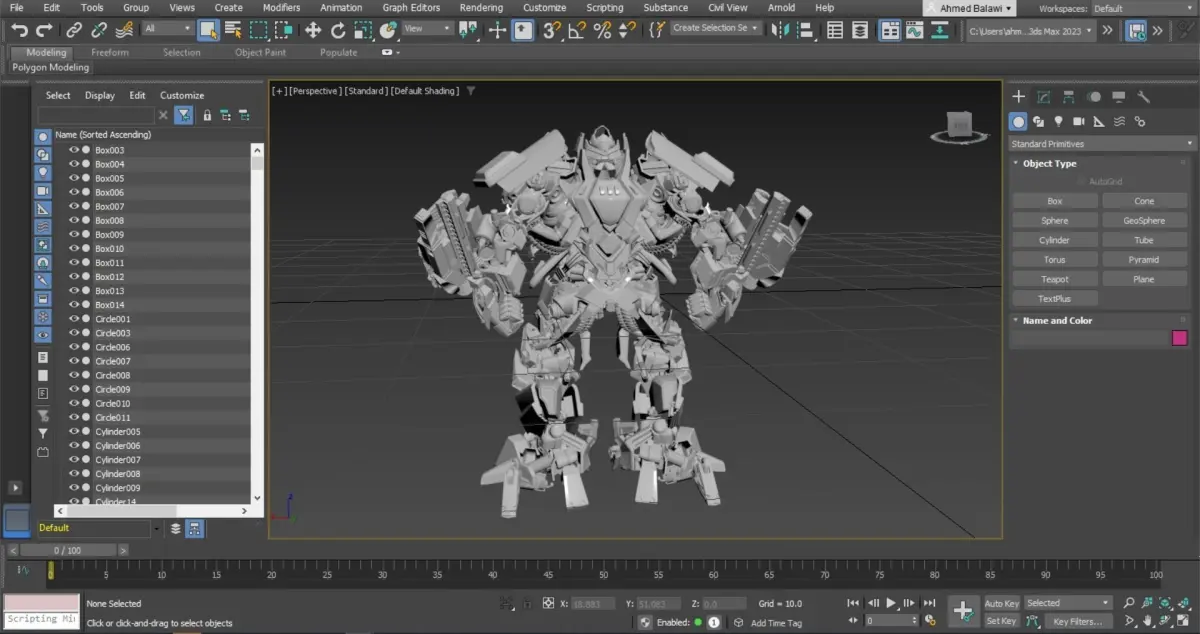
Task: Click the Rectangular Selection Region icon
Action: click(259, 30)
